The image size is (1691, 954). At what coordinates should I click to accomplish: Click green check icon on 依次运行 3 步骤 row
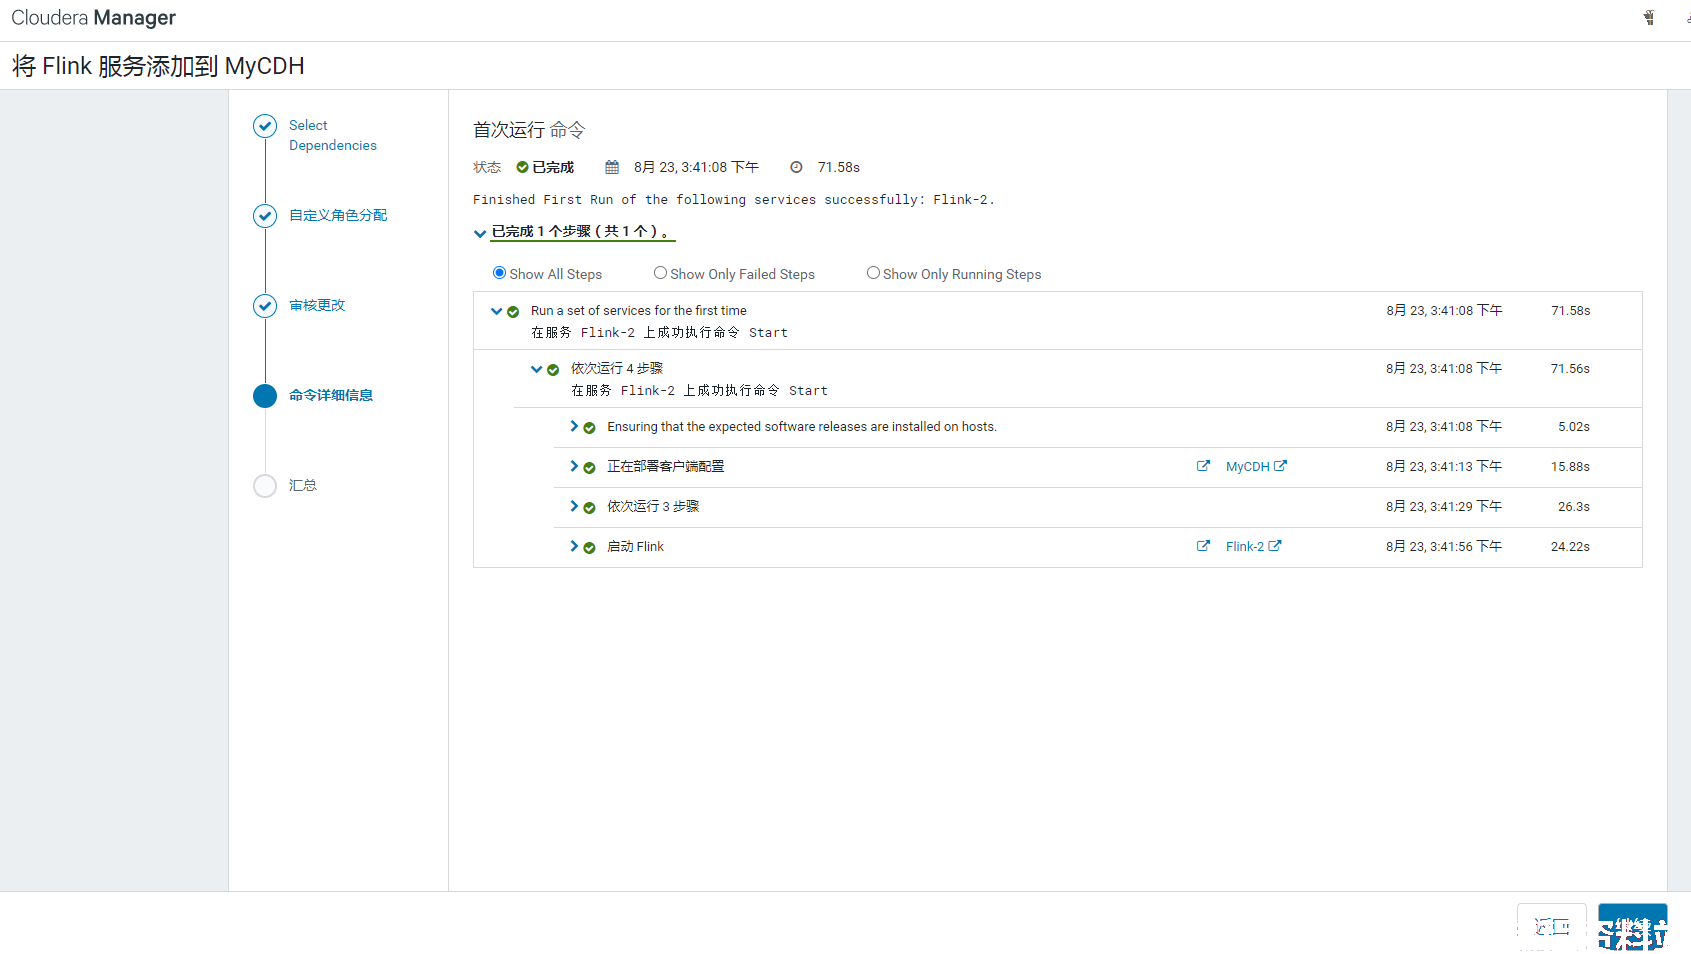(x=590, y=508)
